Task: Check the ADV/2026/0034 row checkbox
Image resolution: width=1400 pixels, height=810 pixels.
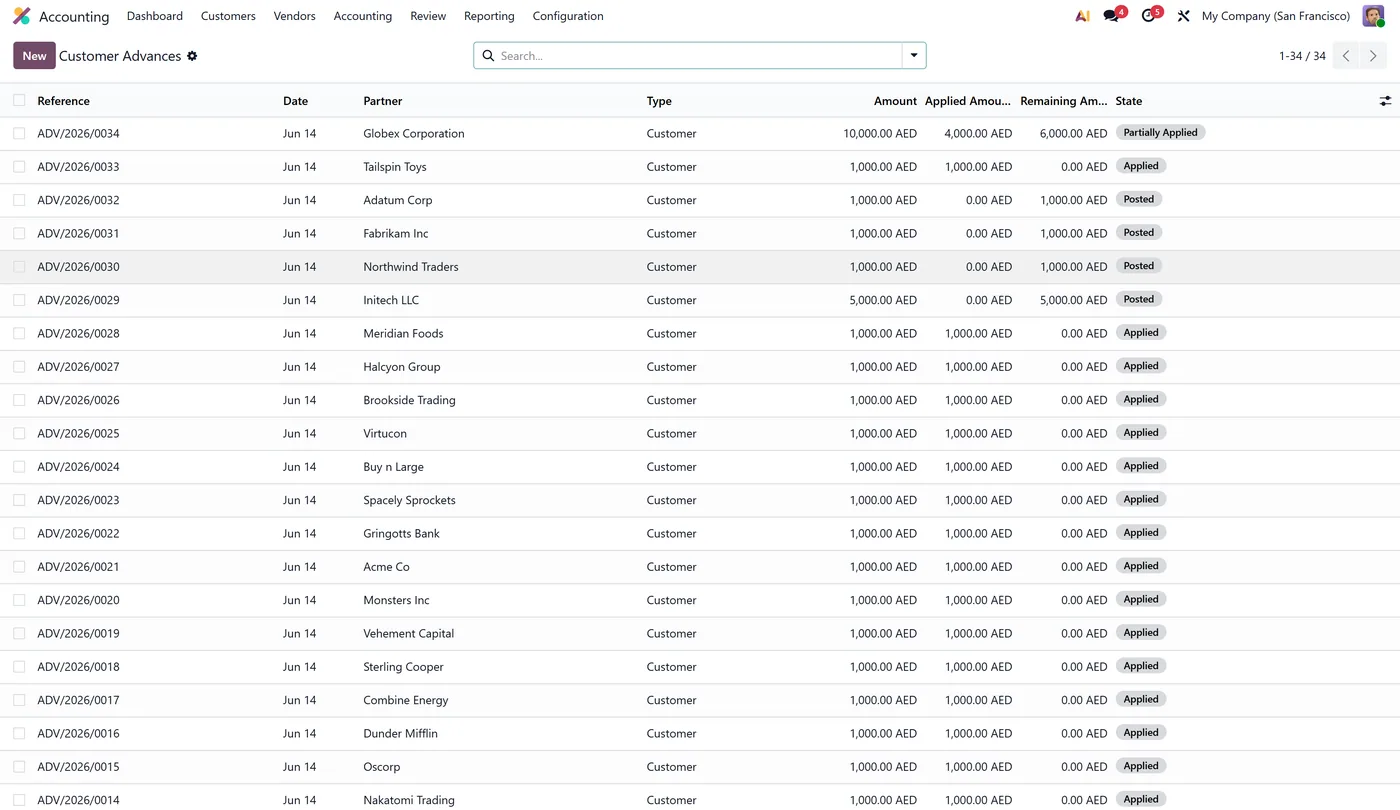Action: pyautogui.click(x=19, y=133)
